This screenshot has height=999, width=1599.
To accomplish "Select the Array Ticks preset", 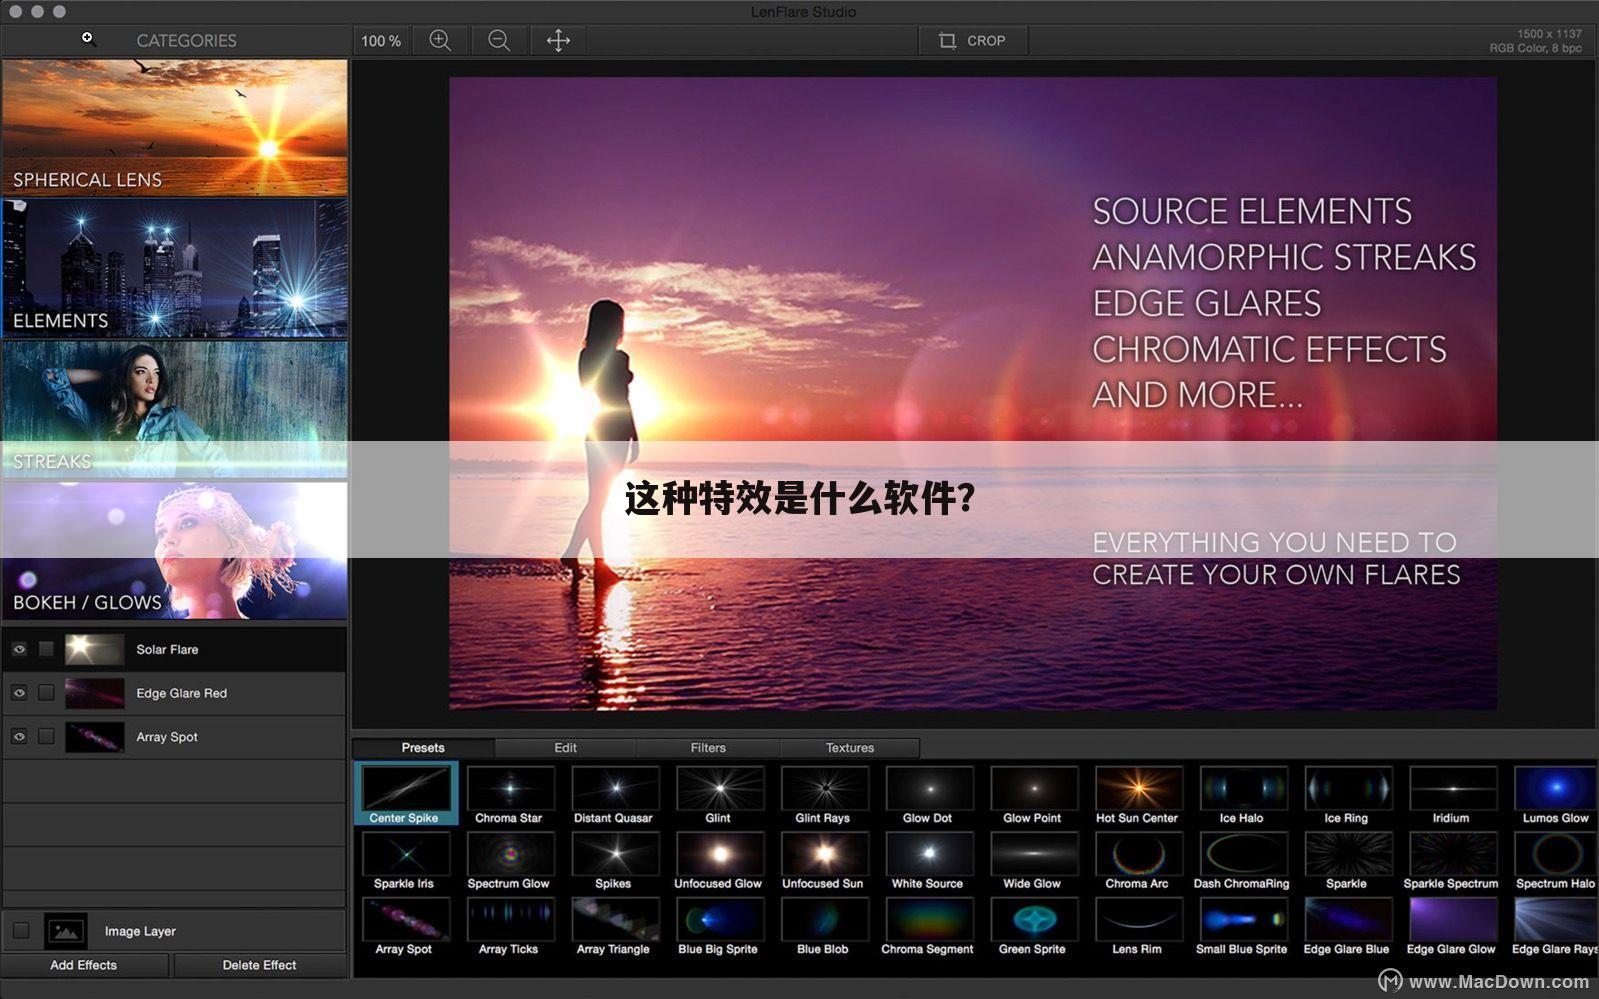I will coord(509,926).
